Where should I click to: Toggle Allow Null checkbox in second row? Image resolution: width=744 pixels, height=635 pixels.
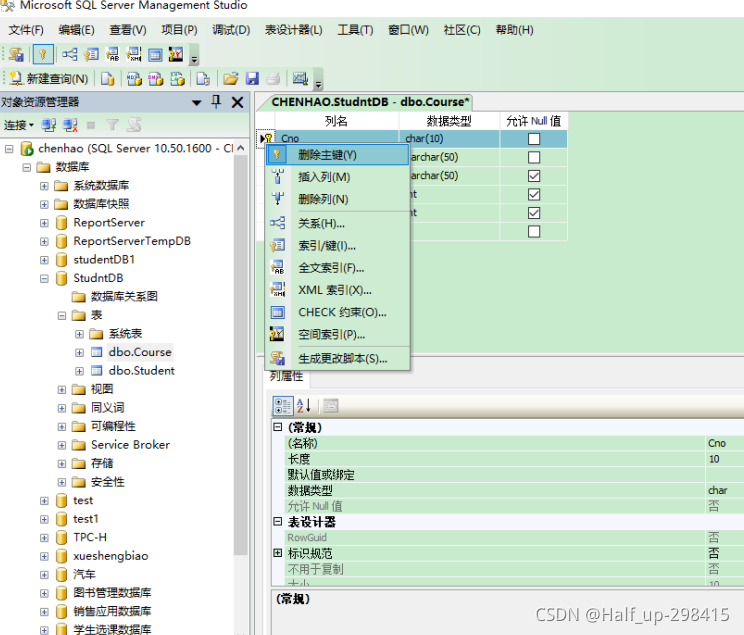(534, 157)
